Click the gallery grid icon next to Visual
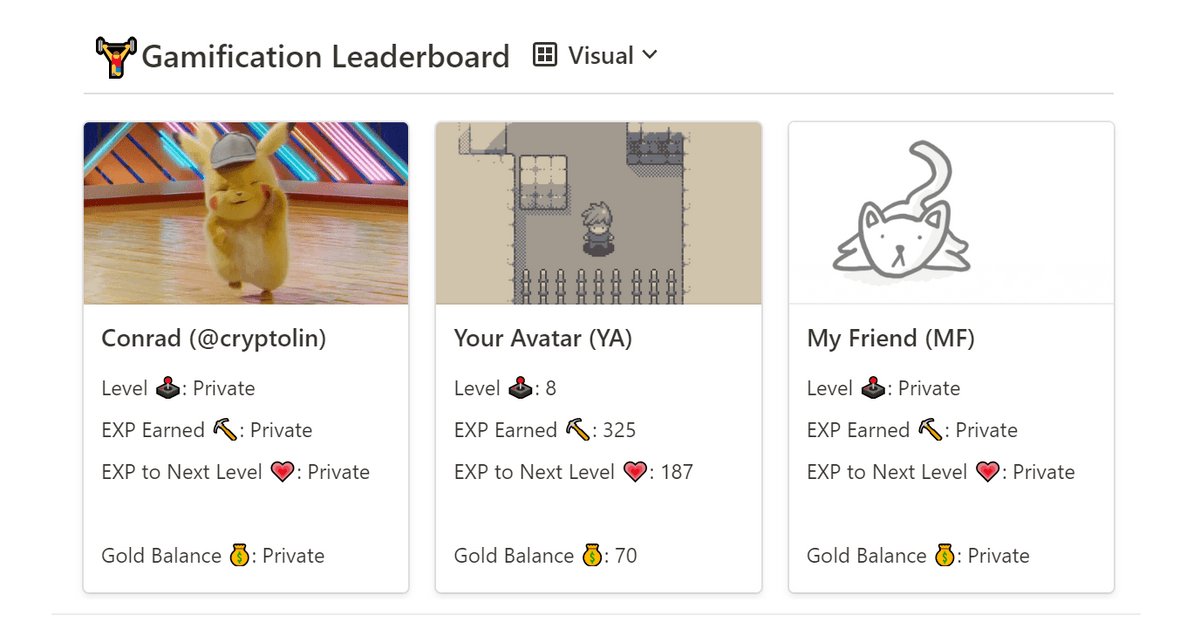 (545, 55)
